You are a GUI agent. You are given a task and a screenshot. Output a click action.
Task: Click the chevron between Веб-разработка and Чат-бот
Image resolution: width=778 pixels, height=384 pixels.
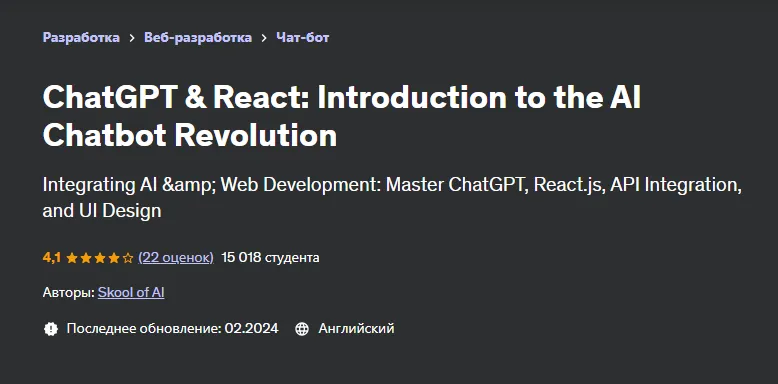[x=264, y=38]
